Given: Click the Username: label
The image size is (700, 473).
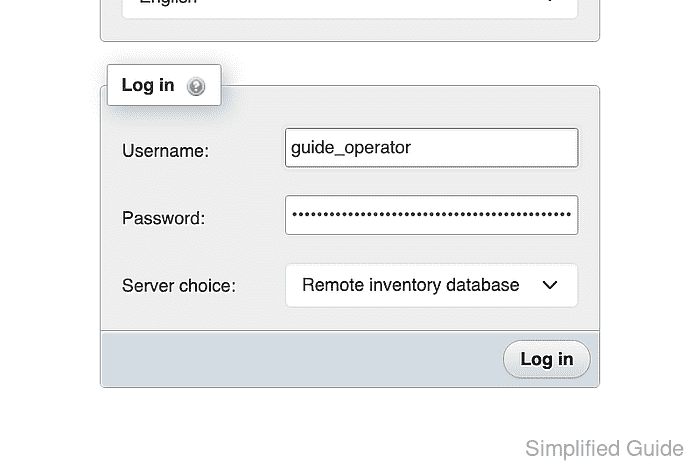Looking at the screenshot, I should click(165, 151).
